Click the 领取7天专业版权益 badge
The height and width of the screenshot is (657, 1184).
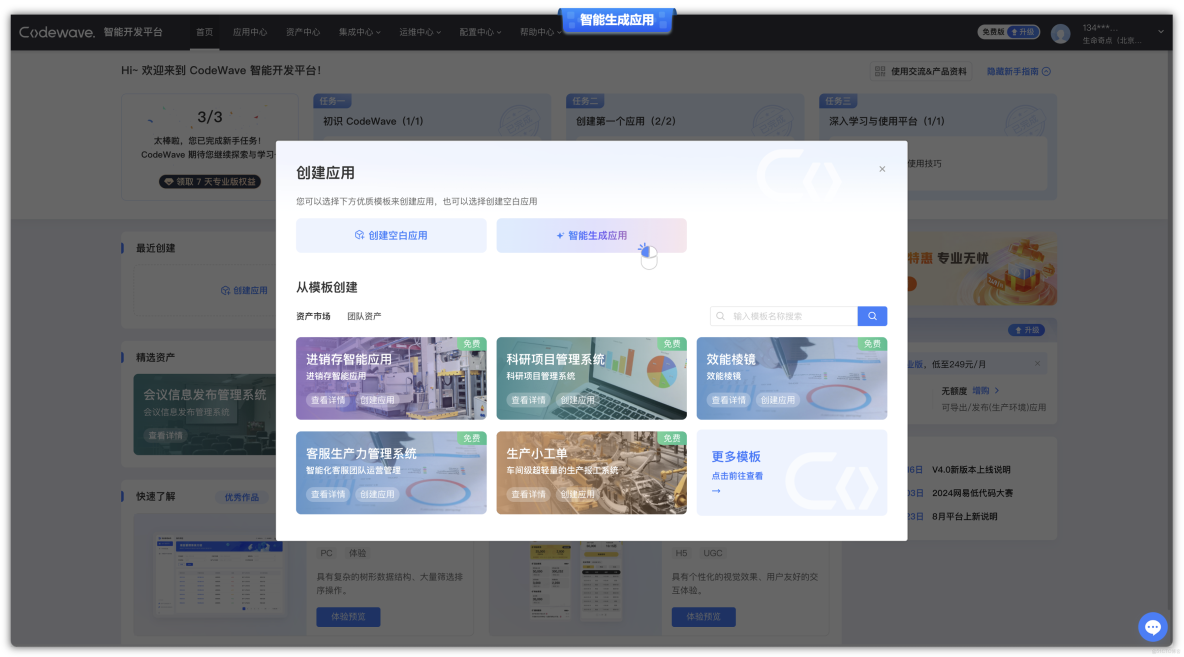[212, 181]
